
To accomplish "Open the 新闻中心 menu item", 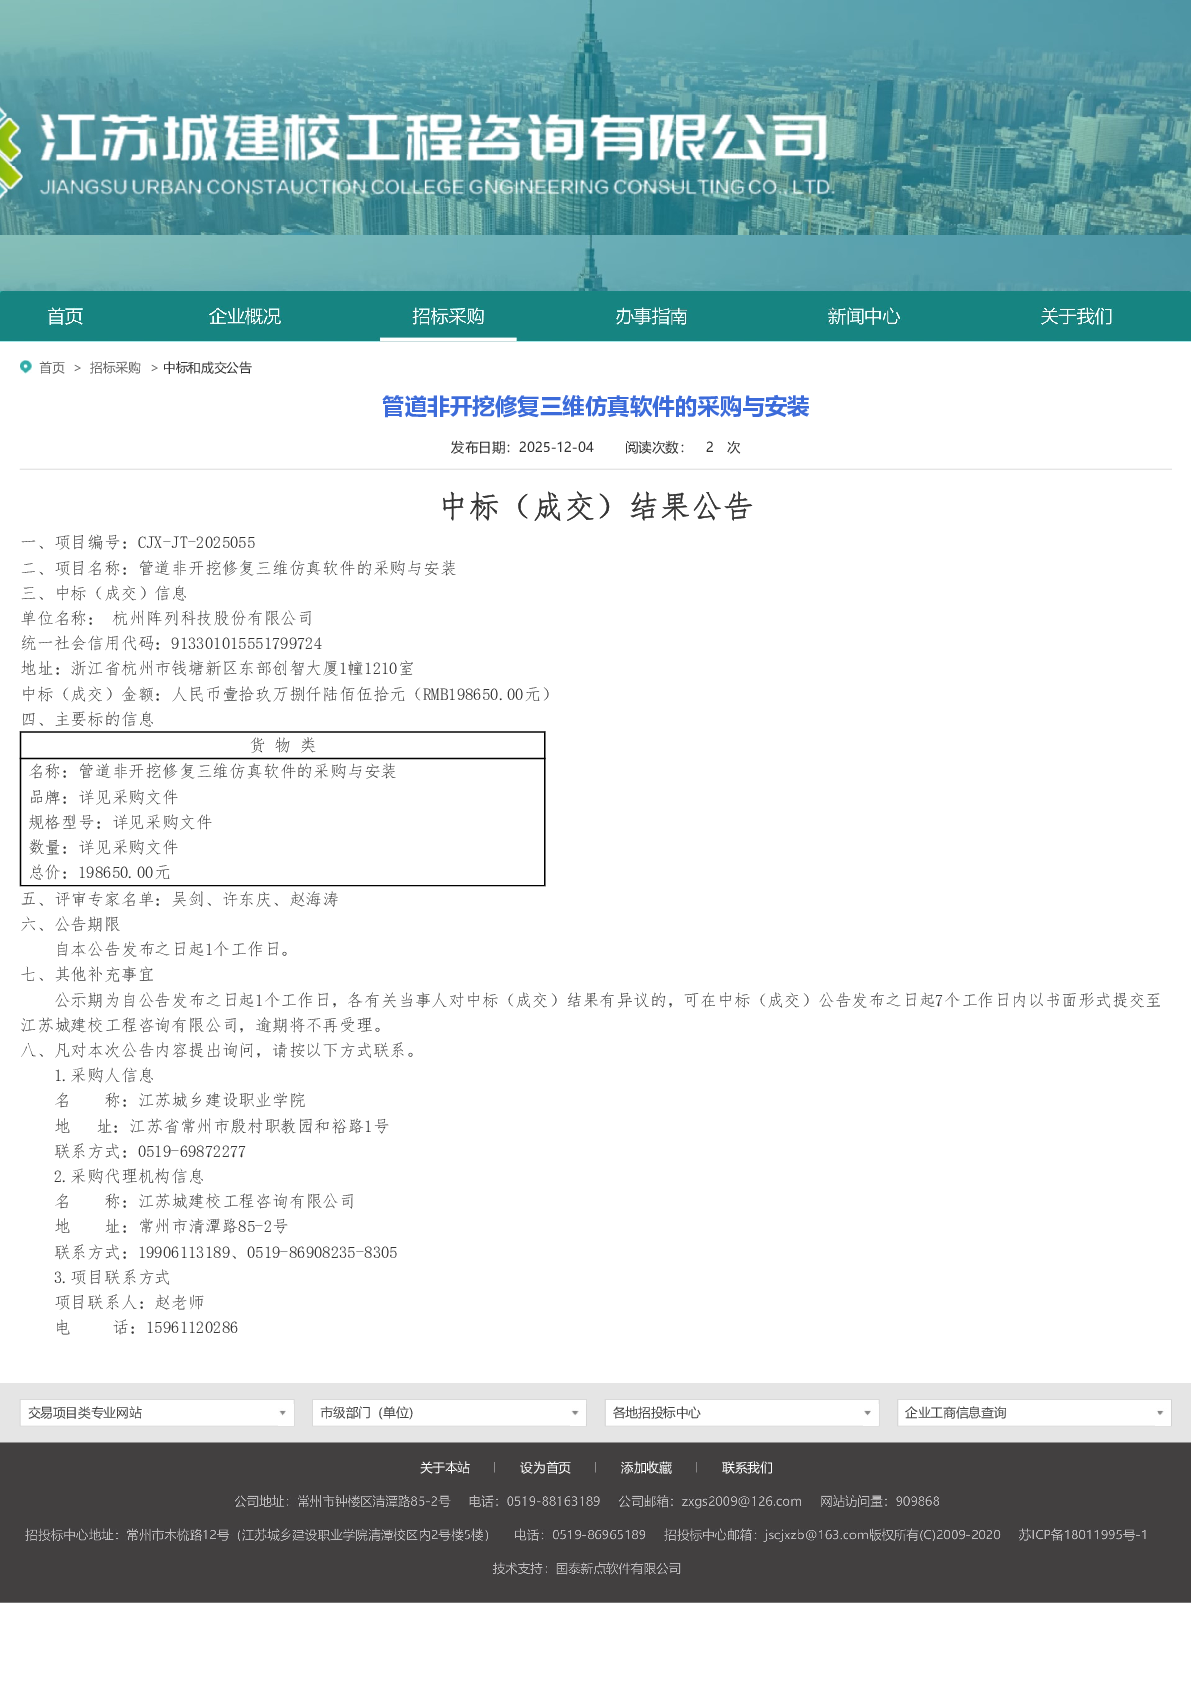I will [863, 317].
